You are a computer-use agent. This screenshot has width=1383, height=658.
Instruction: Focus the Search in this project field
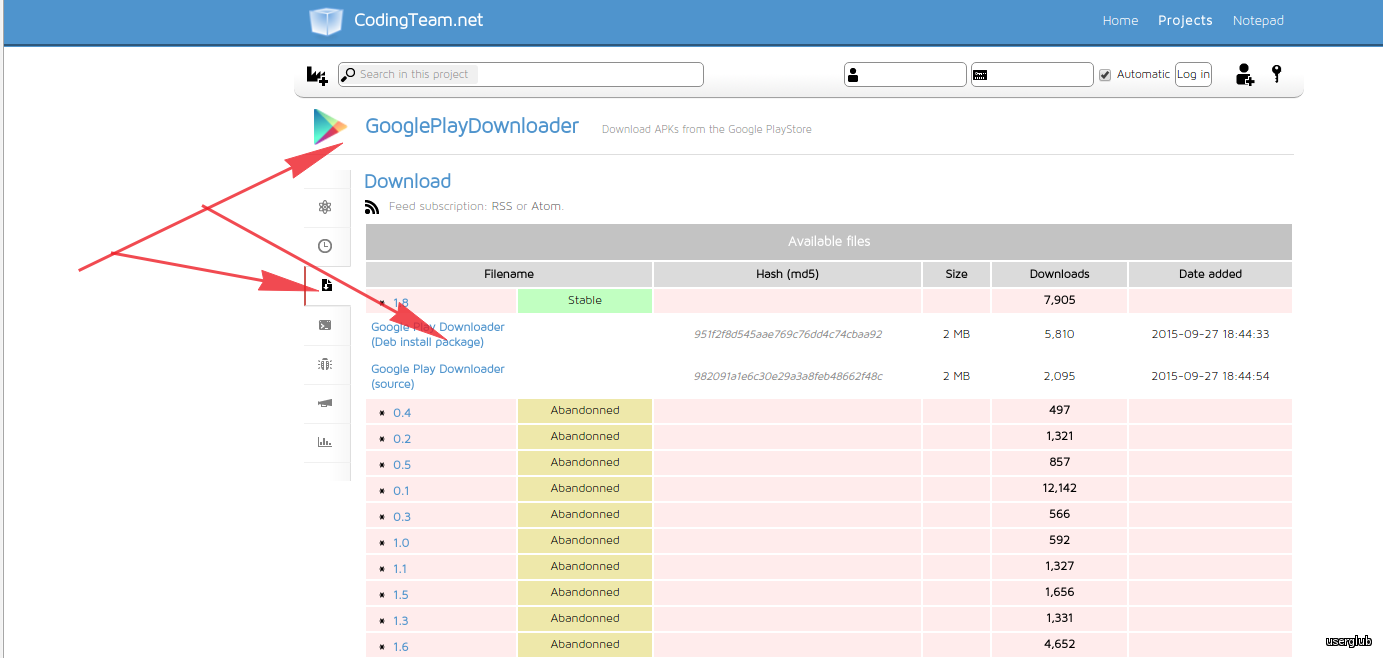[521, 74]
